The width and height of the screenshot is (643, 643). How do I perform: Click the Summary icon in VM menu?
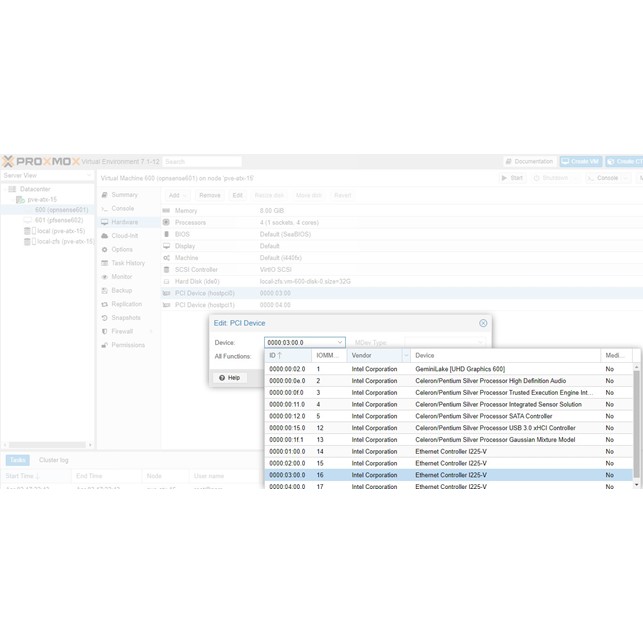(x=105, y=195)
